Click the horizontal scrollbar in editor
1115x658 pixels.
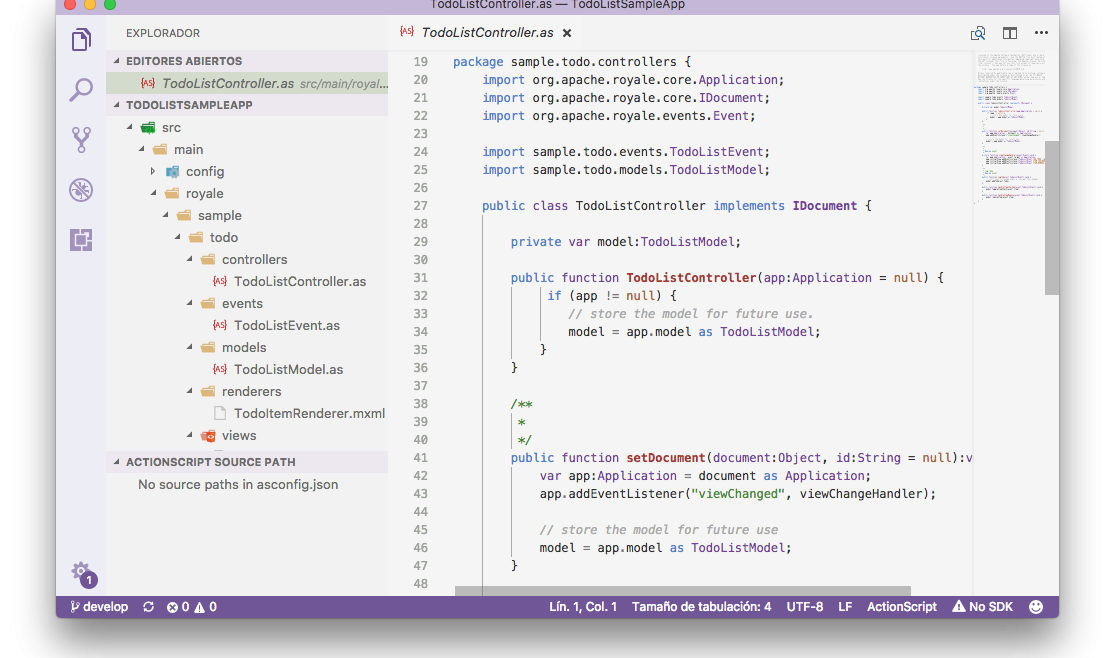682,591
